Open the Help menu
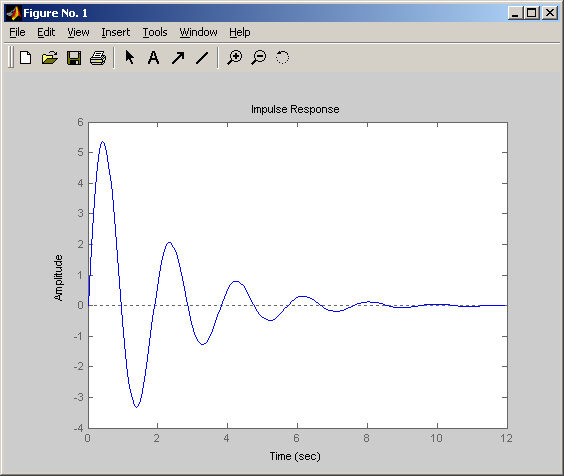Screen dimensions: 564x476 tap(240, 32)
